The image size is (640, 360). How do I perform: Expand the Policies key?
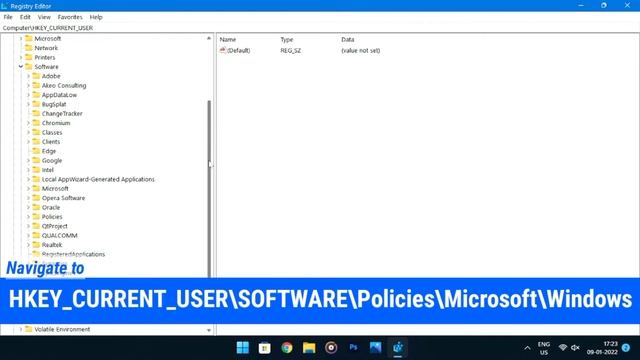coord(28,217)
